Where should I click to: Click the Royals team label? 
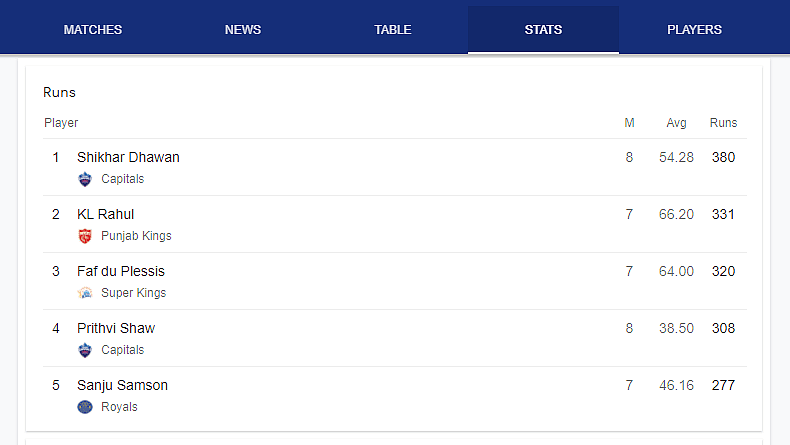tap(119, 407)
